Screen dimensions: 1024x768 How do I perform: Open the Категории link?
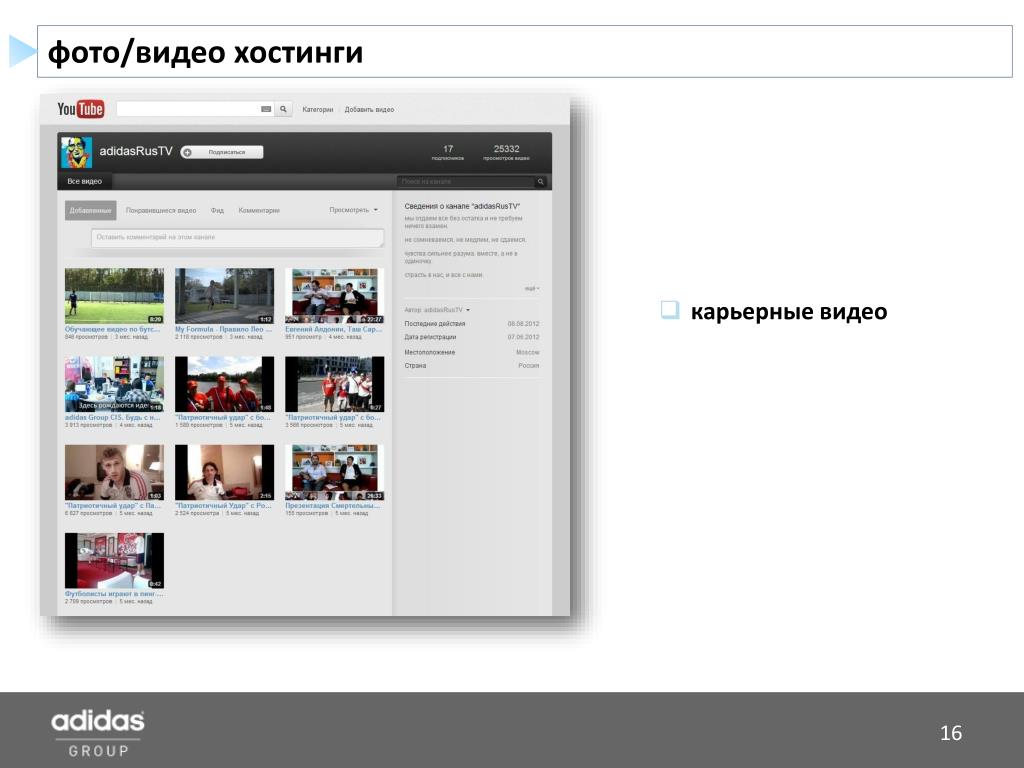tap(317, 109)
